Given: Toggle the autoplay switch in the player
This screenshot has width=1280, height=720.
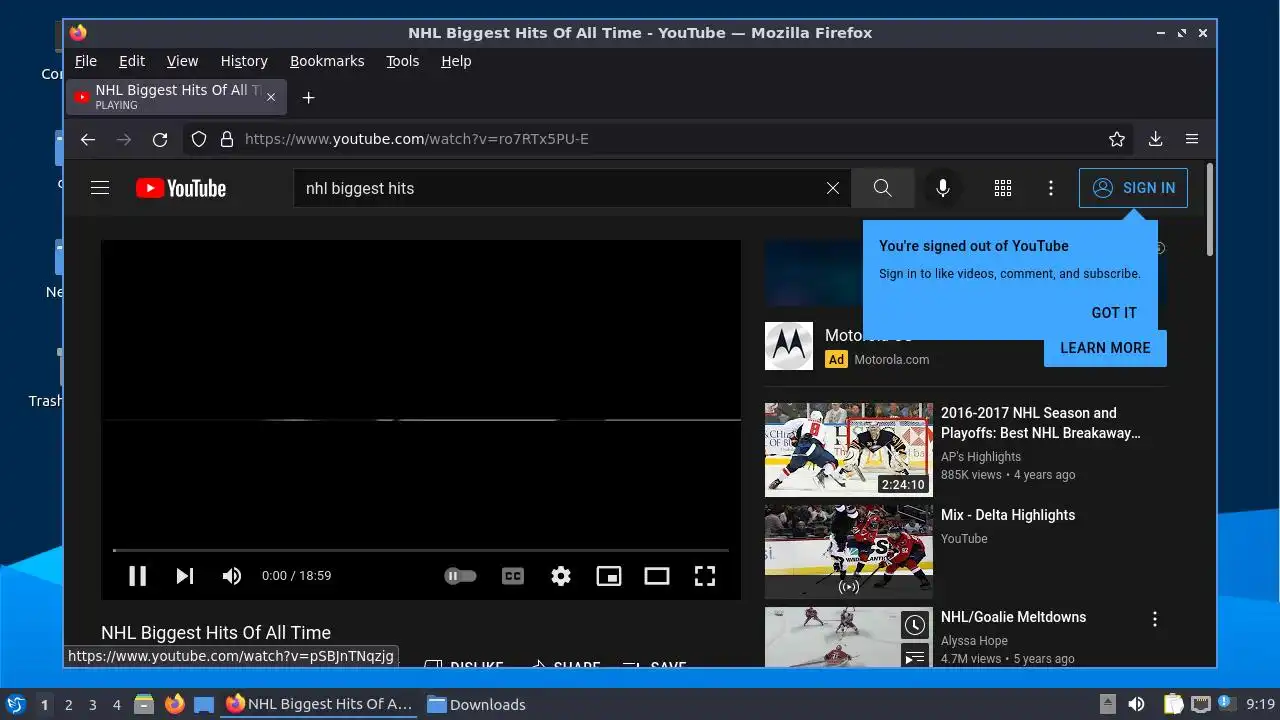Looking at the screenshot, I should 460,576.
